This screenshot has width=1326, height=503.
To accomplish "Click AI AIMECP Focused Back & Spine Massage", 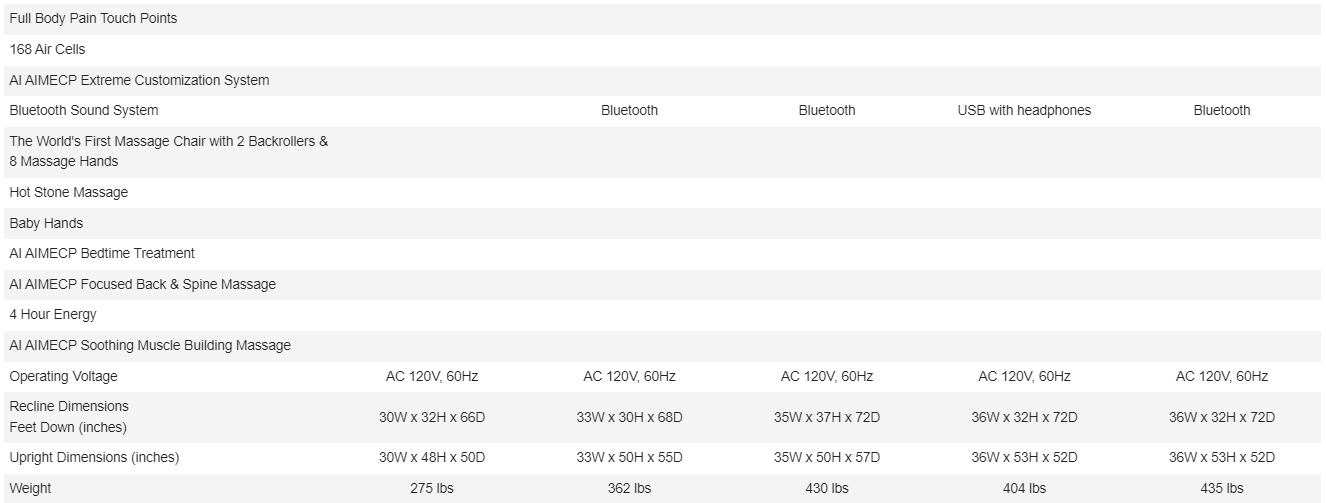I will click(142, 284).
